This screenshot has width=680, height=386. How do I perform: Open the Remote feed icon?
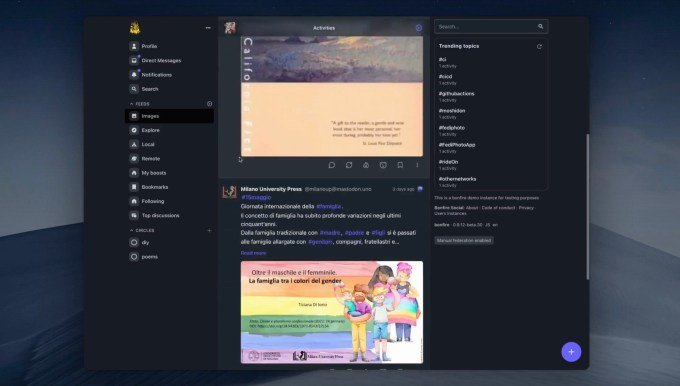click(x=134, y=159)
